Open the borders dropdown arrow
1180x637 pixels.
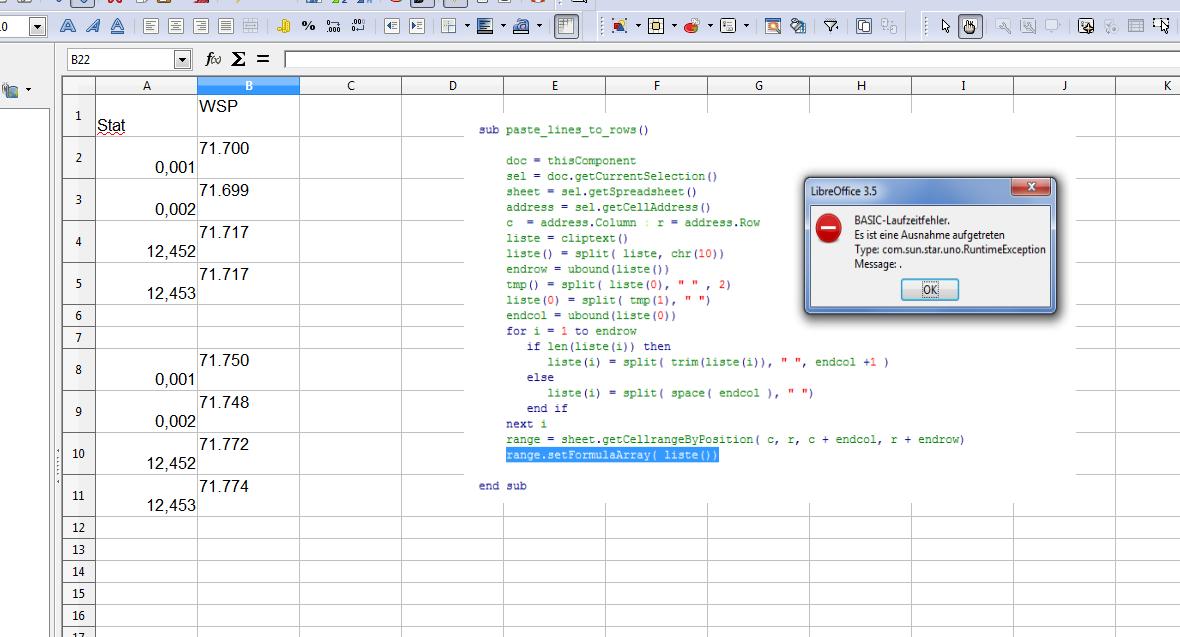pyautogui.click(x=467, y=26)
